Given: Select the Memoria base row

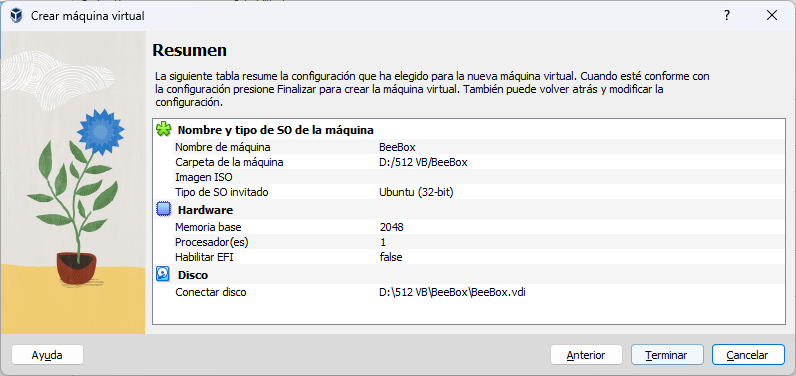Looking at the screenshot, I should pos(479,227).
